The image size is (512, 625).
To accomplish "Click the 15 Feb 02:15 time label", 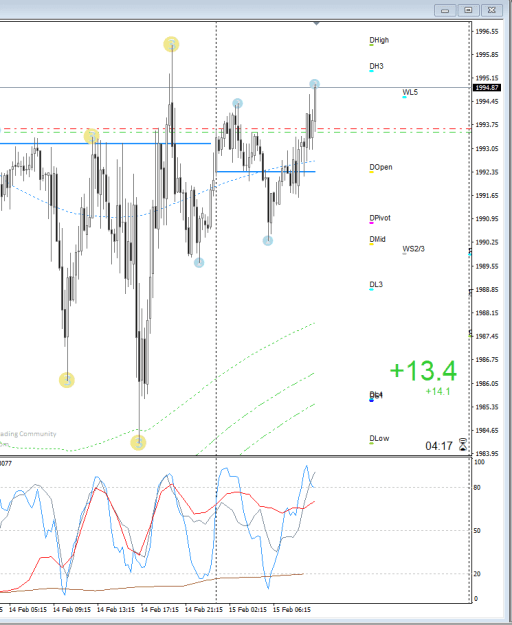I will (247, 610).
